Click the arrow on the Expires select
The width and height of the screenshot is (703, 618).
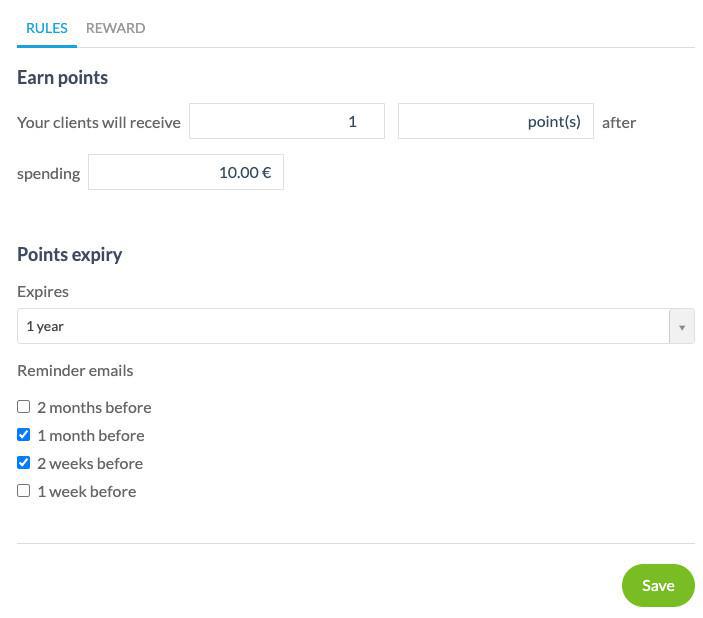pos(682,326)
